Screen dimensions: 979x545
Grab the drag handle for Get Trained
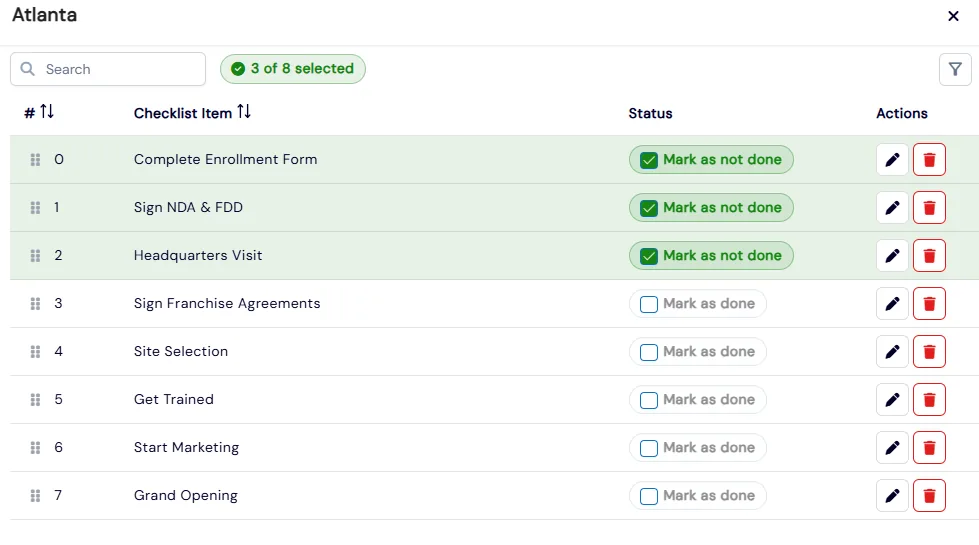[x=36, y=400]
